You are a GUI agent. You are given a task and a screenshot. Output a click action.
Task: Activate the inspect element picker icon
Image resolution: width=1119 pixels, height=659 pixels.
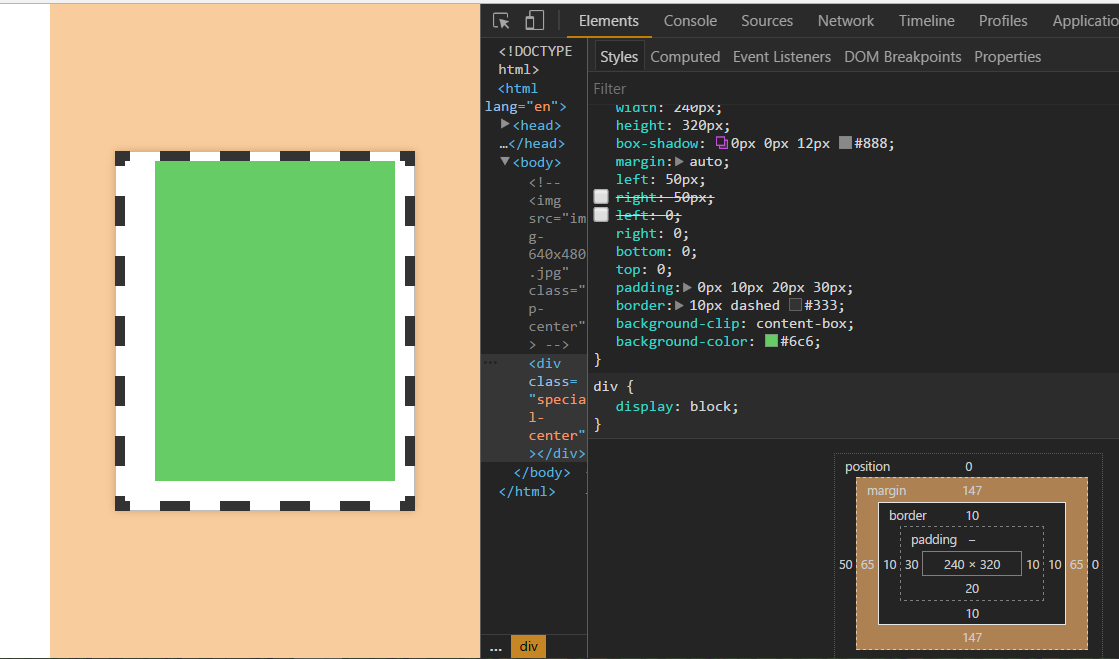click(x=502, y=21)
